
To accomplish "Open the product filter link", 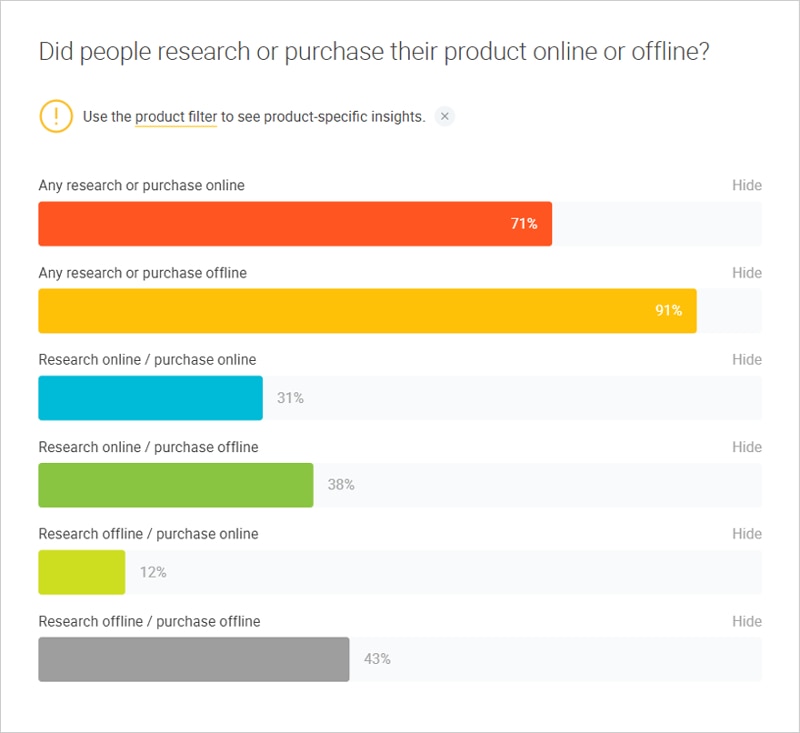I will 176,117.
